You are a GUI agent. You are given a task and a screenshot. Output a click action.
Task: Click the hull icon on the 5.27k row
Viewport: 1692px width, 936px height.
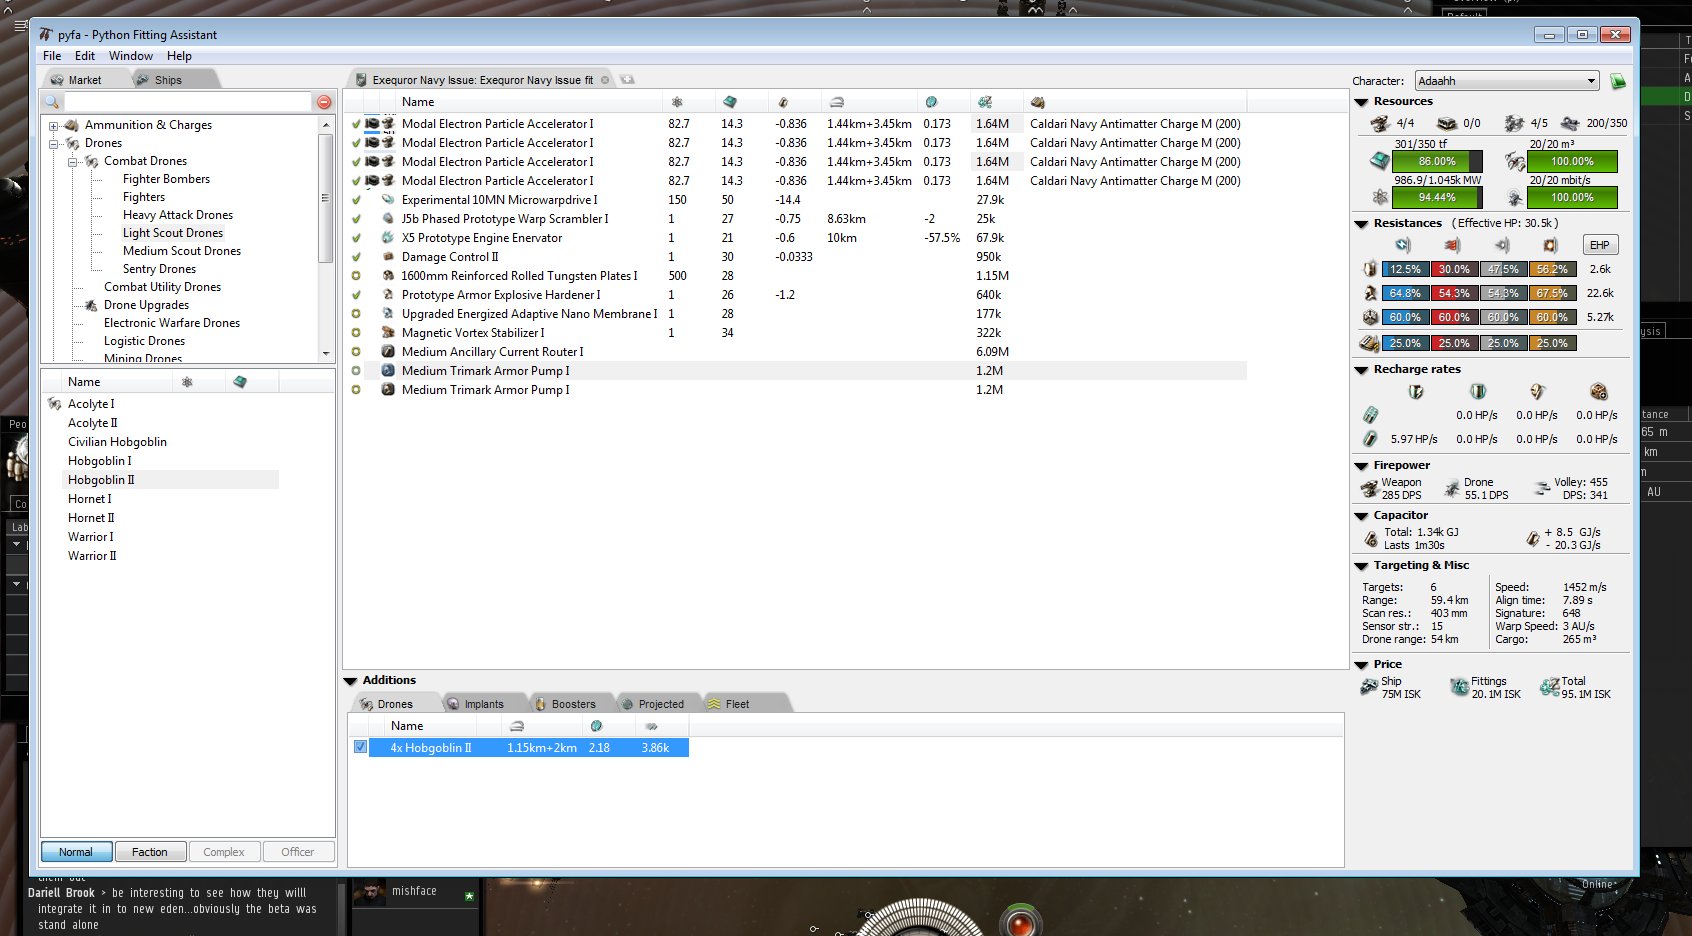[x=1370, y=317]
